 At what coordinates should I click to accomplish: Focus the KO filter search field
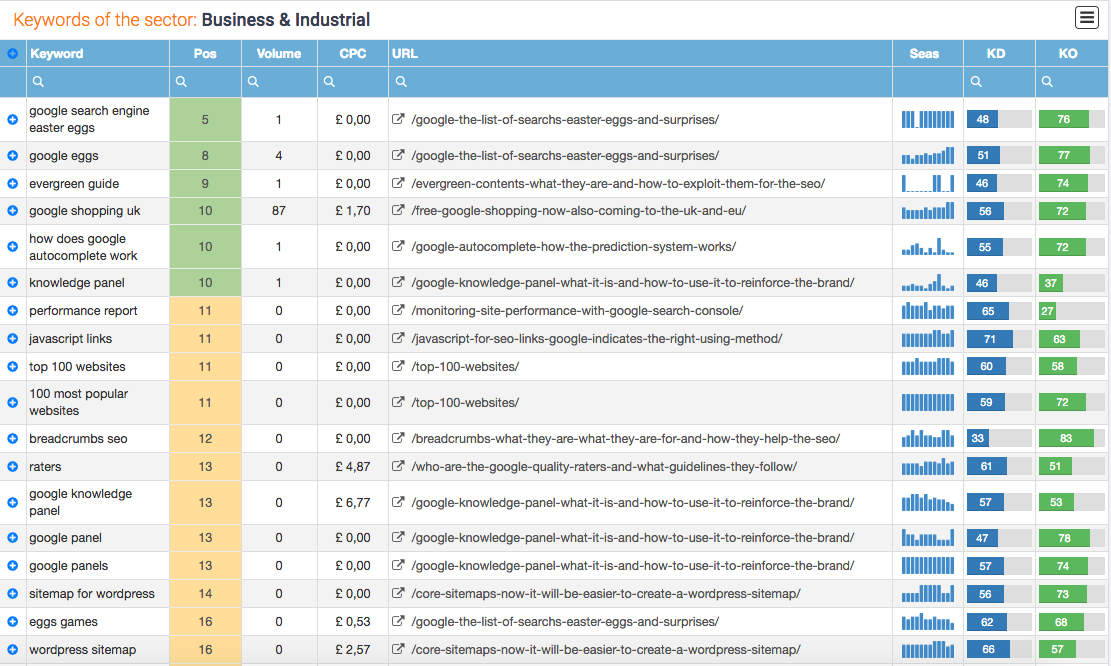click(1071, 82)
